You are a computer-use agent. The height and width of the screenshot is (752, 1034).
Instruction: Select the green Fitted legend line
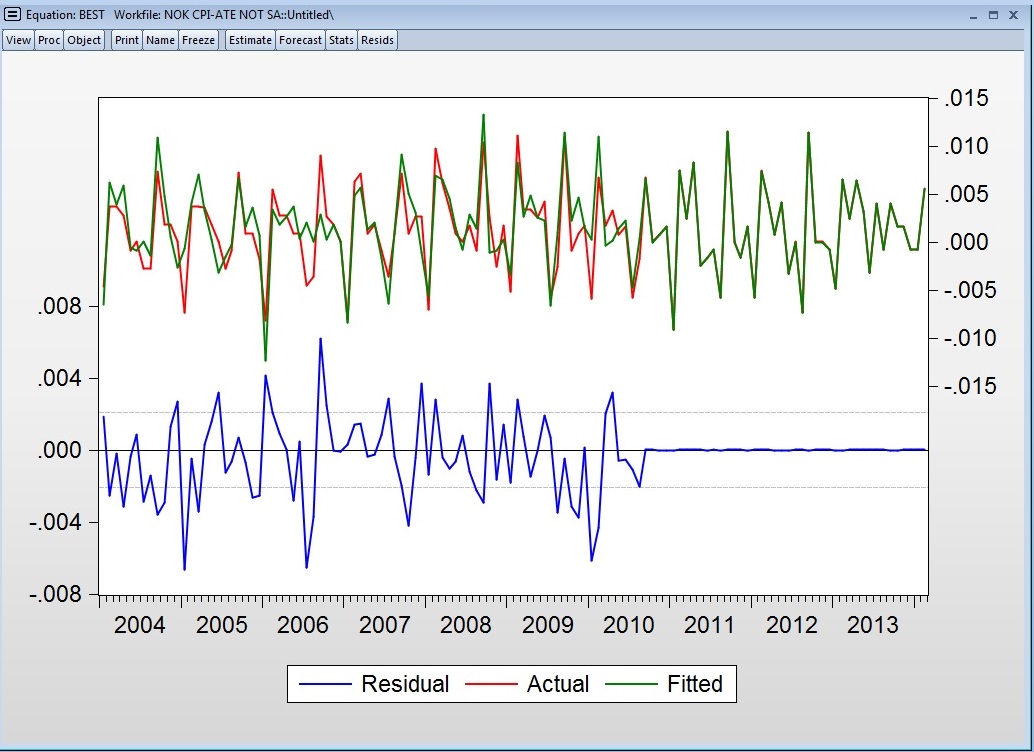631,684
